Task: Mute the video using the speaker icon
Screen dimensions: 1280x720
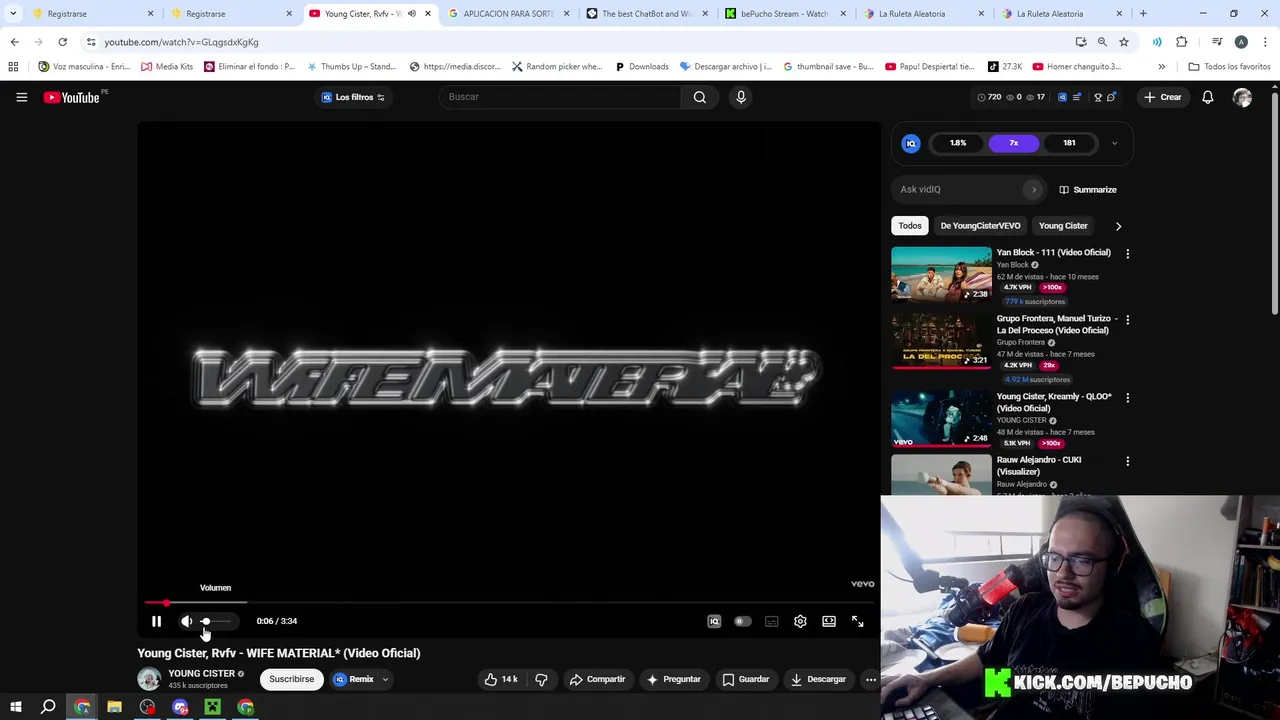Action: click(186, 621)
